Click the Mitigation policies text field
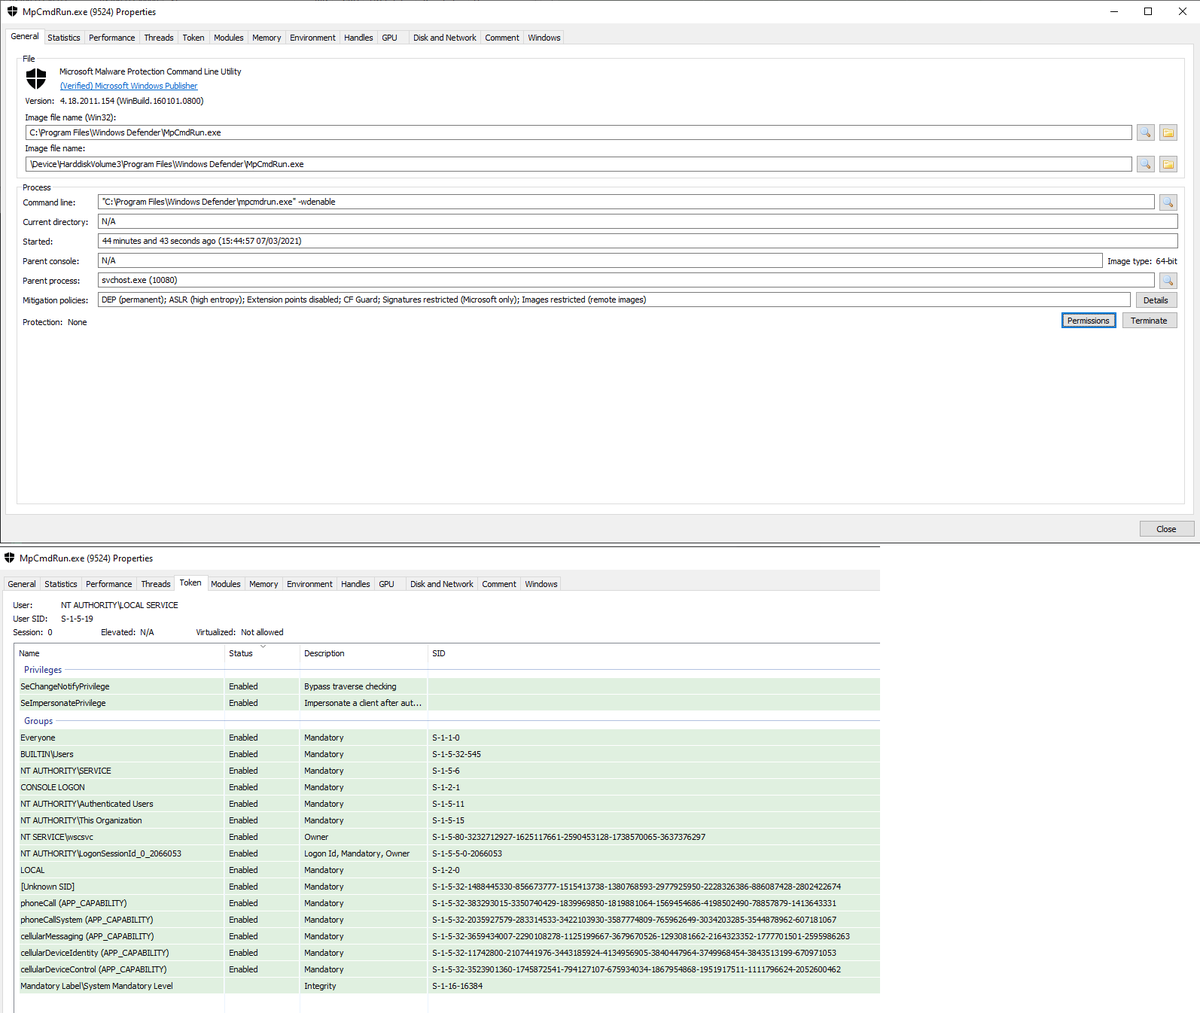 [x=614, y=300]
